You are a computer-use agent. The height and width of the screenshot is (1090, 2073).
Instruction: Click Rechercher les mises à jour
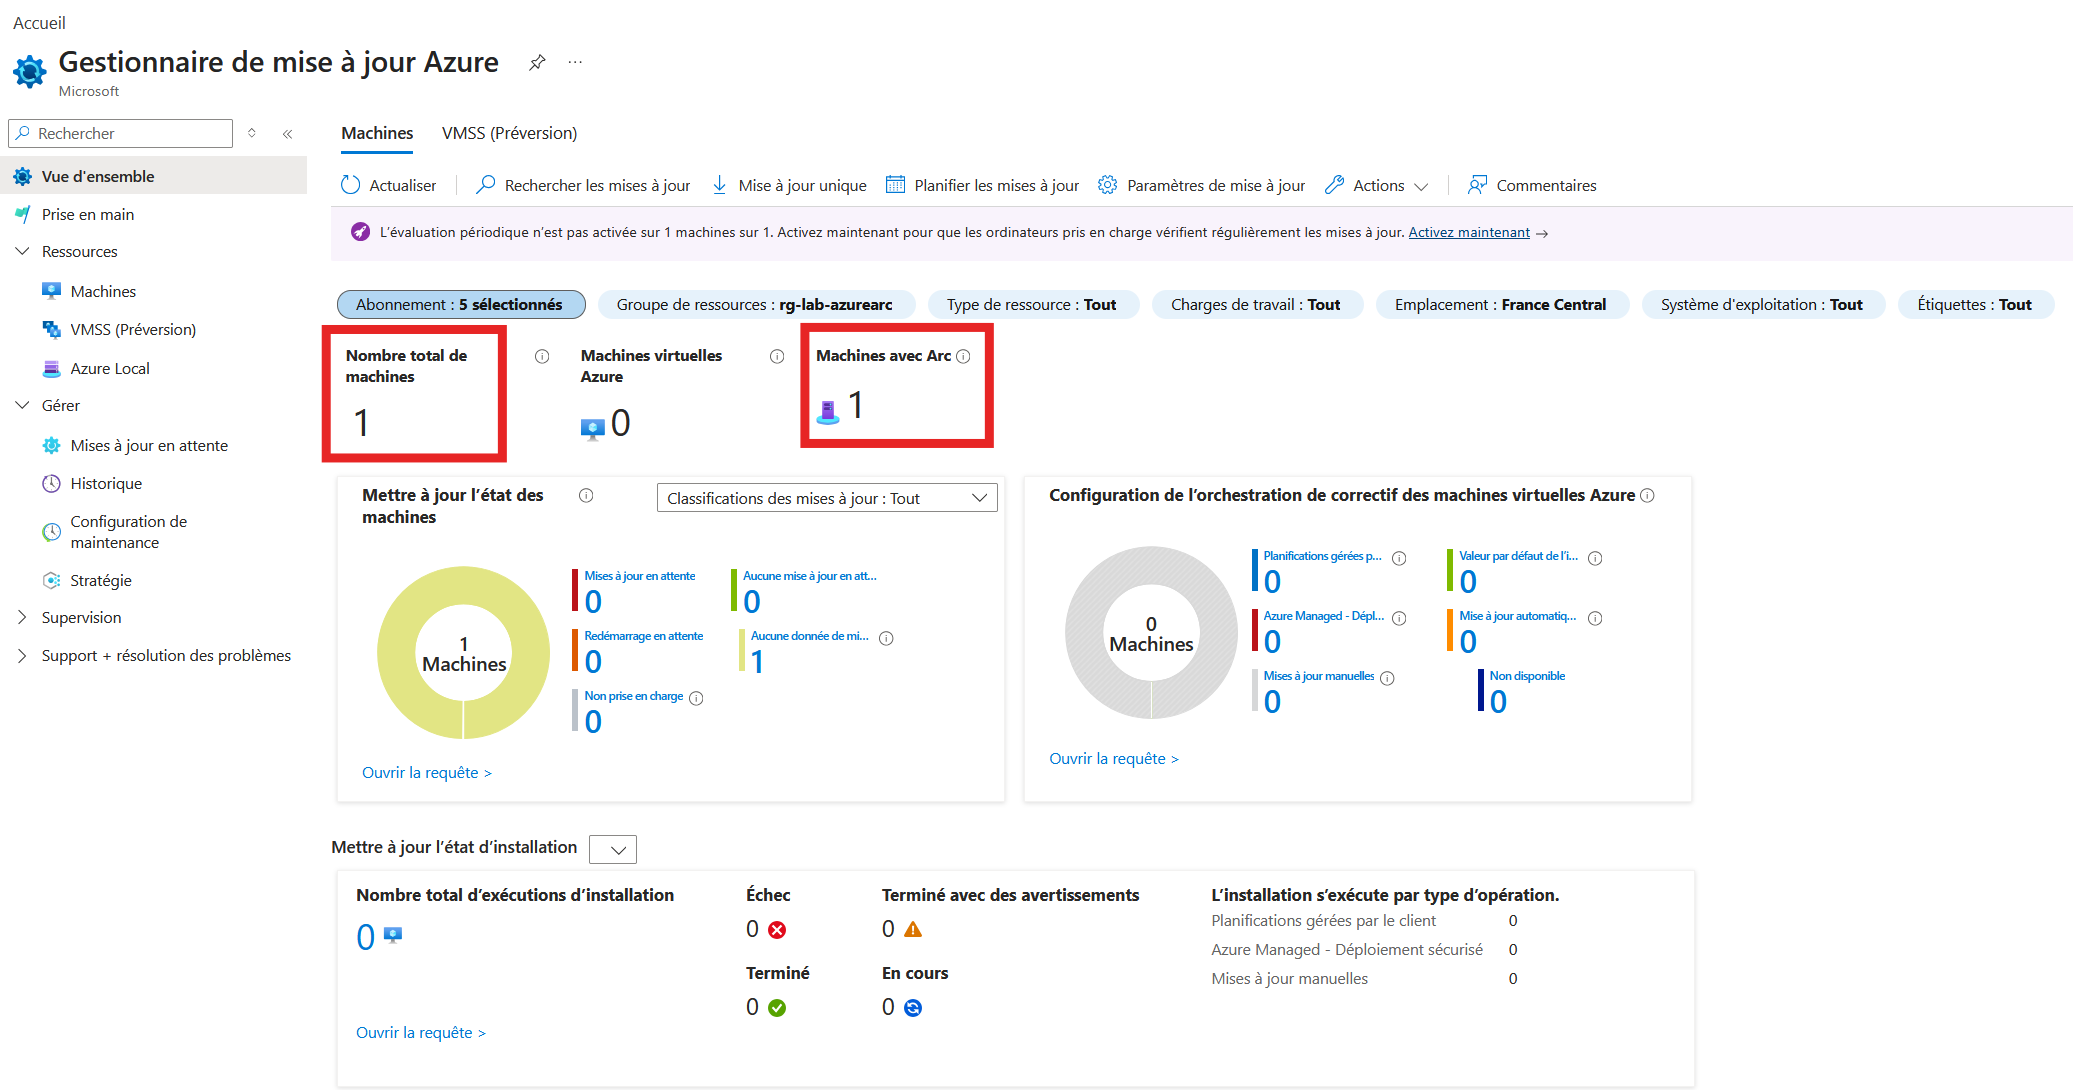pyautogui.click(x=583, y=185)
